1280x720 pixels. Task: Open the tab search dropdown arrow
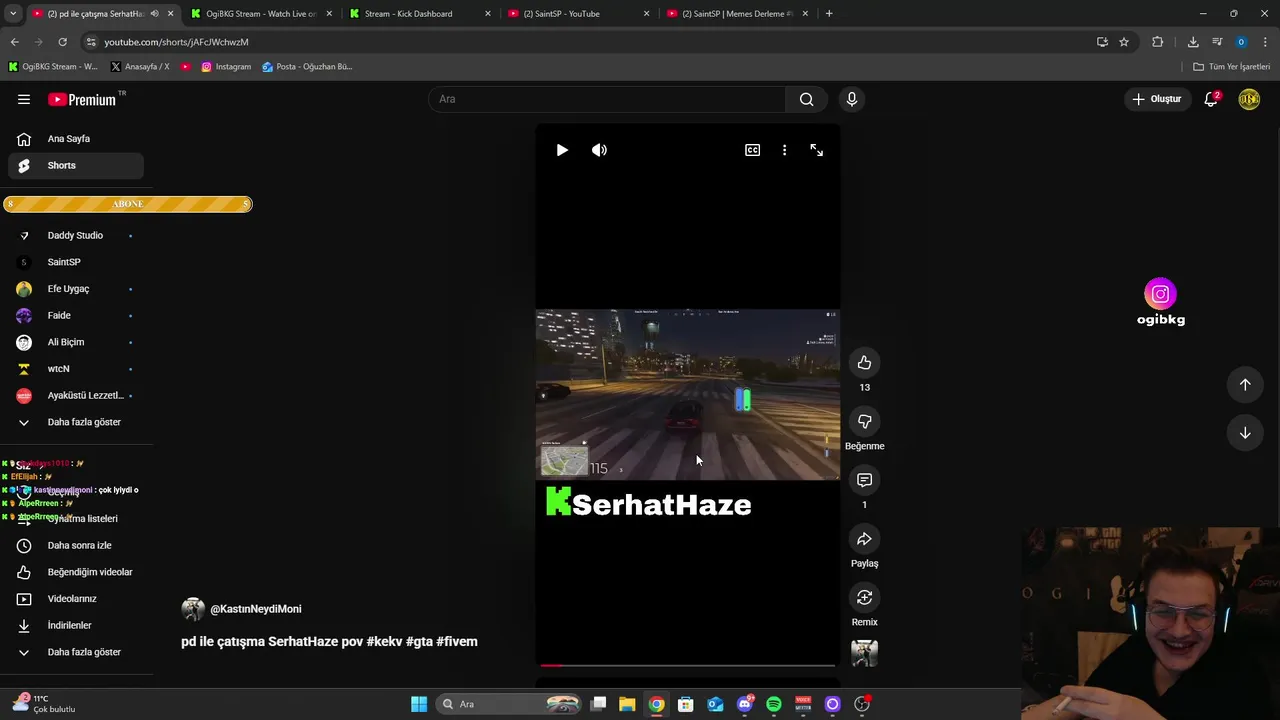point(13,14)
